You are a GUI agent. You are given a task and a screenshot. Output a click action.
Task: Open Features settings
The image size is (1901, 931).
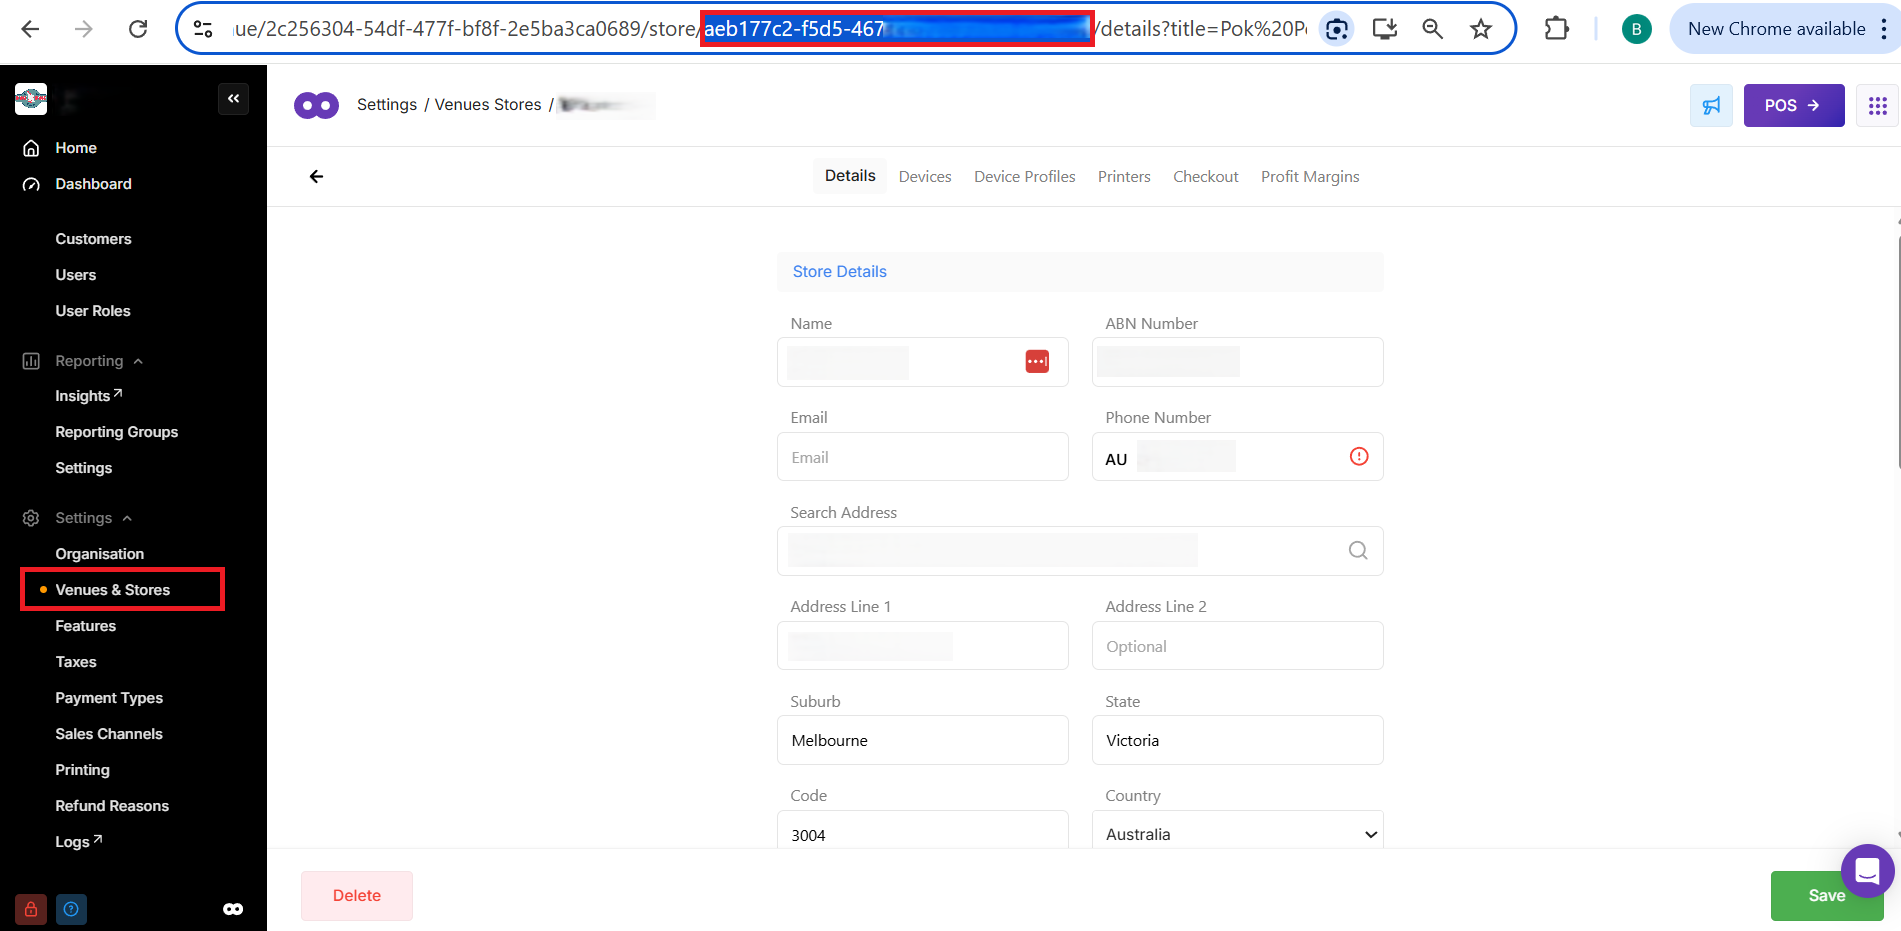coord(86,626)
